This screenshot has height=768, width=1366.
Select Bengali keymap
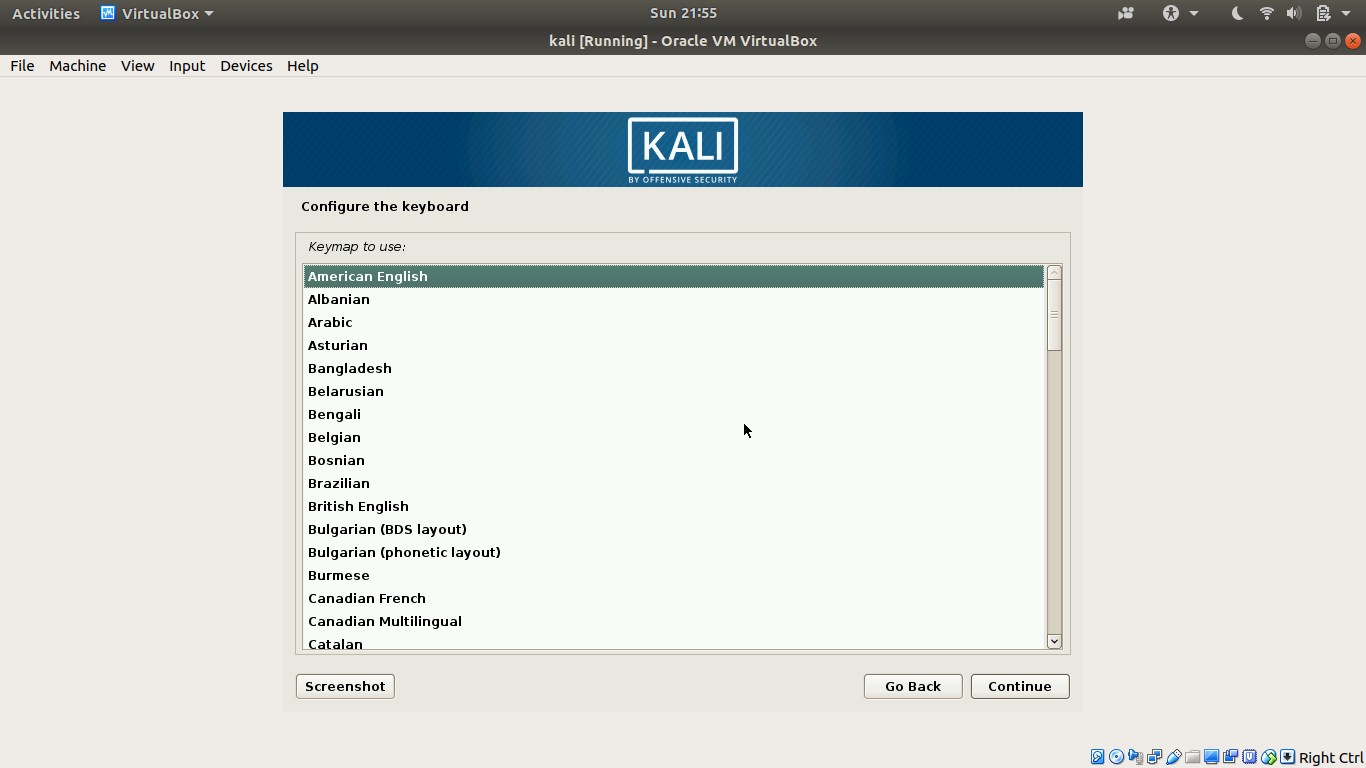click(x=674, y=414)
